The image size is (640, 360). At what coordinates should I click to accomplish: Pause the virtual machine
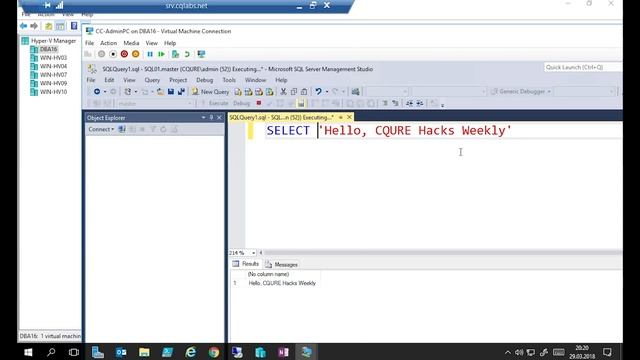(x=150, y=54)
